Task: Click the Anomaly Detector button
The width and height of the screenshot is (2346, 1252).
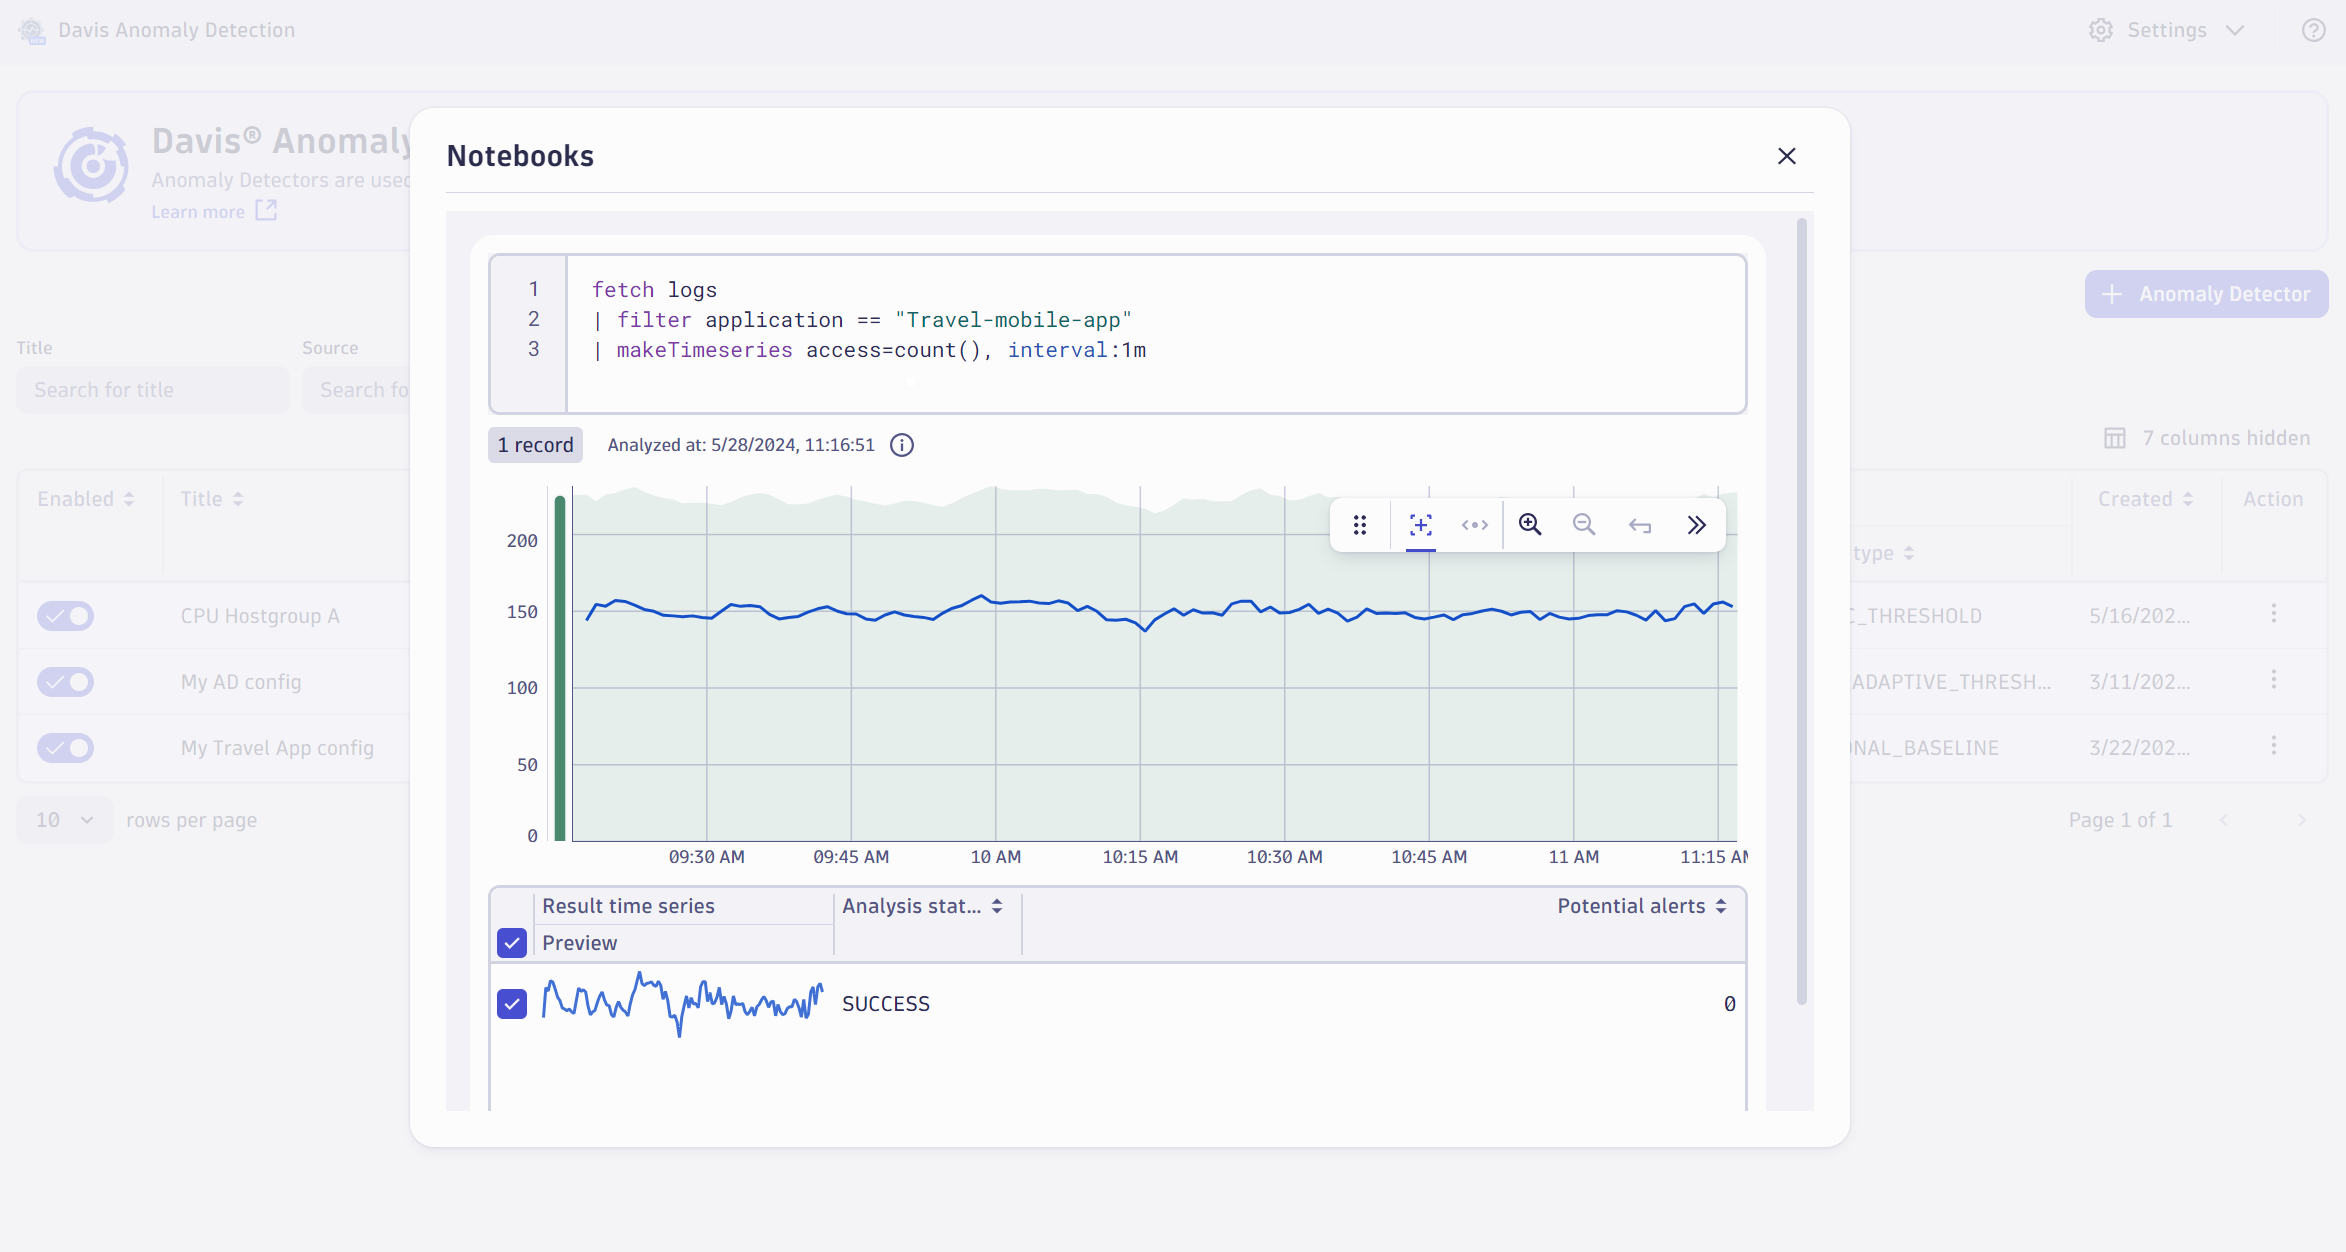Action: point(2206,293)
